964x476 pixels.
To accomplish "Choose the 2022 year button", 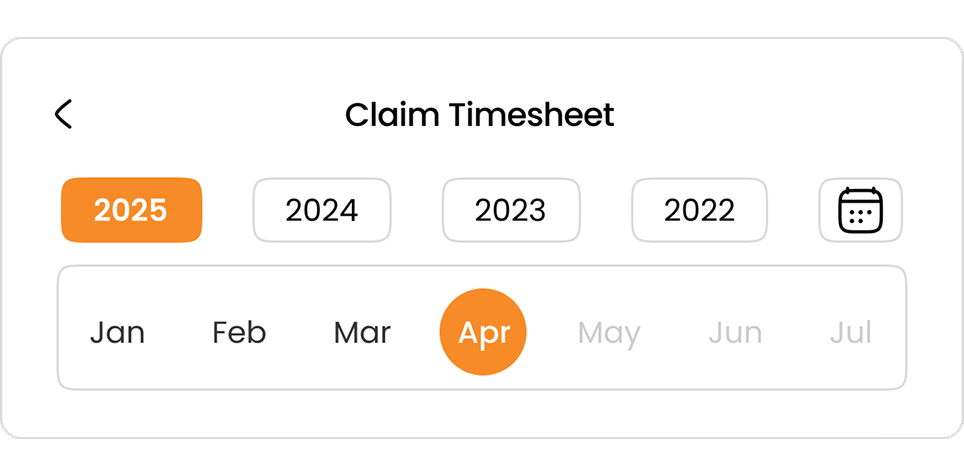I will (x=700, y=210).
